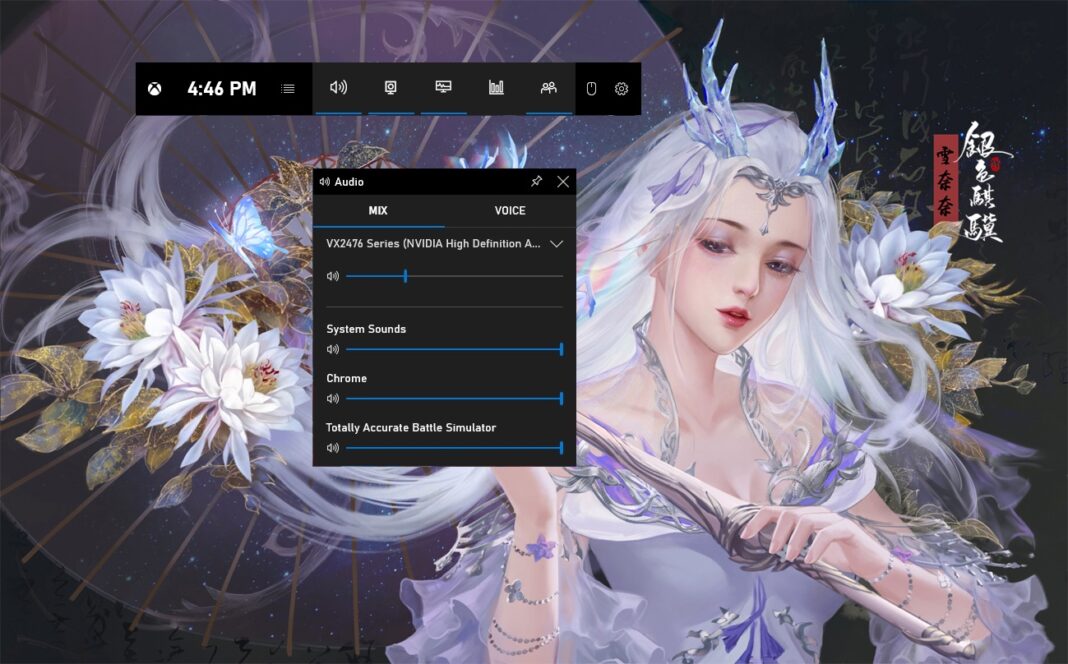Open the widget menu list icon
The image size is (1068, 664).
(x=288, y=89)
